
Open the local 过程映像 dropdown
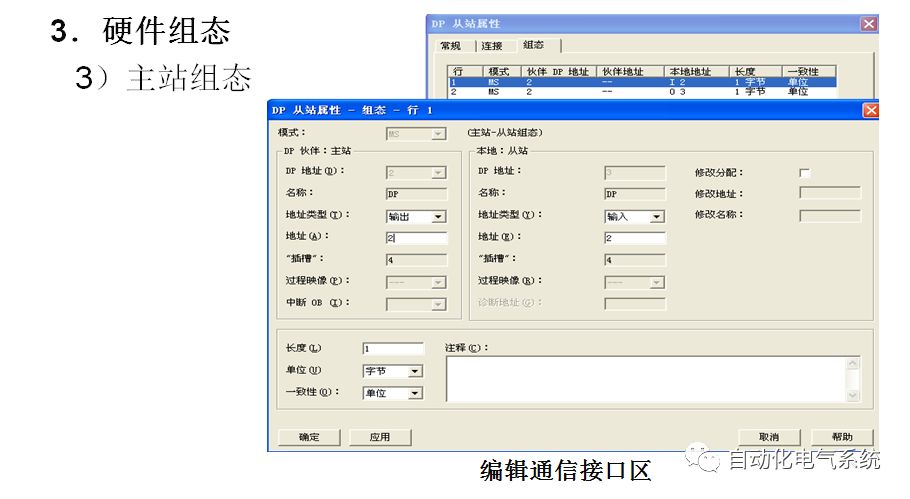[656, 283]
